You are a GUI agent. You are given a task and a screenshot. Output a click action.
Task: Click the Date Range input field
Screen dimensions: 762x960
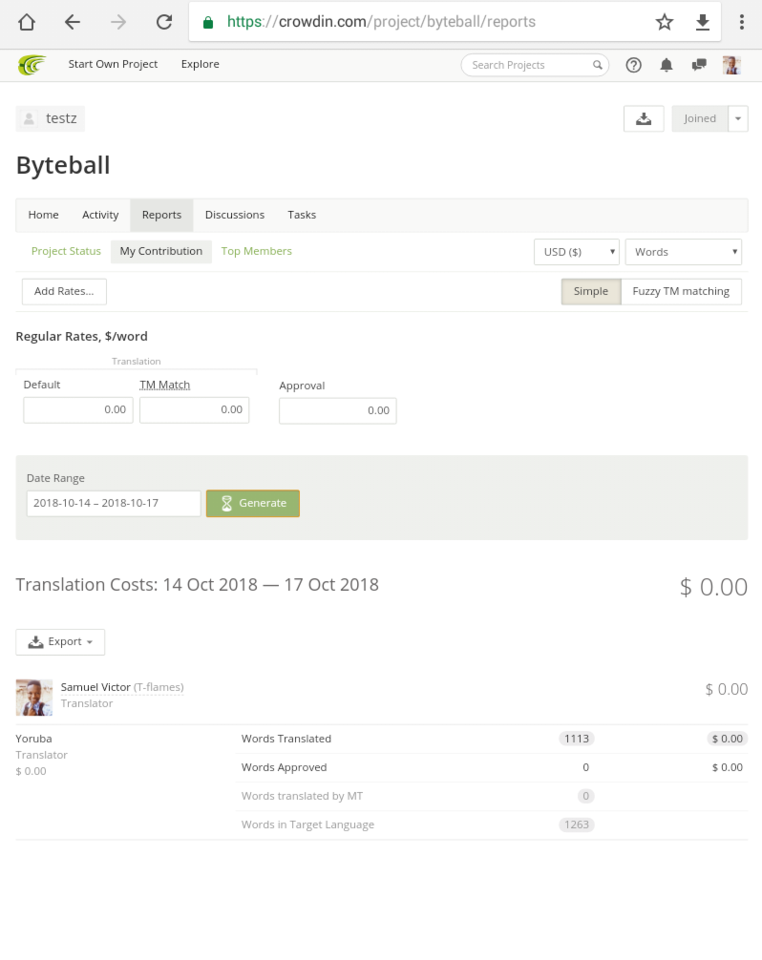click(x=113, y=503)
